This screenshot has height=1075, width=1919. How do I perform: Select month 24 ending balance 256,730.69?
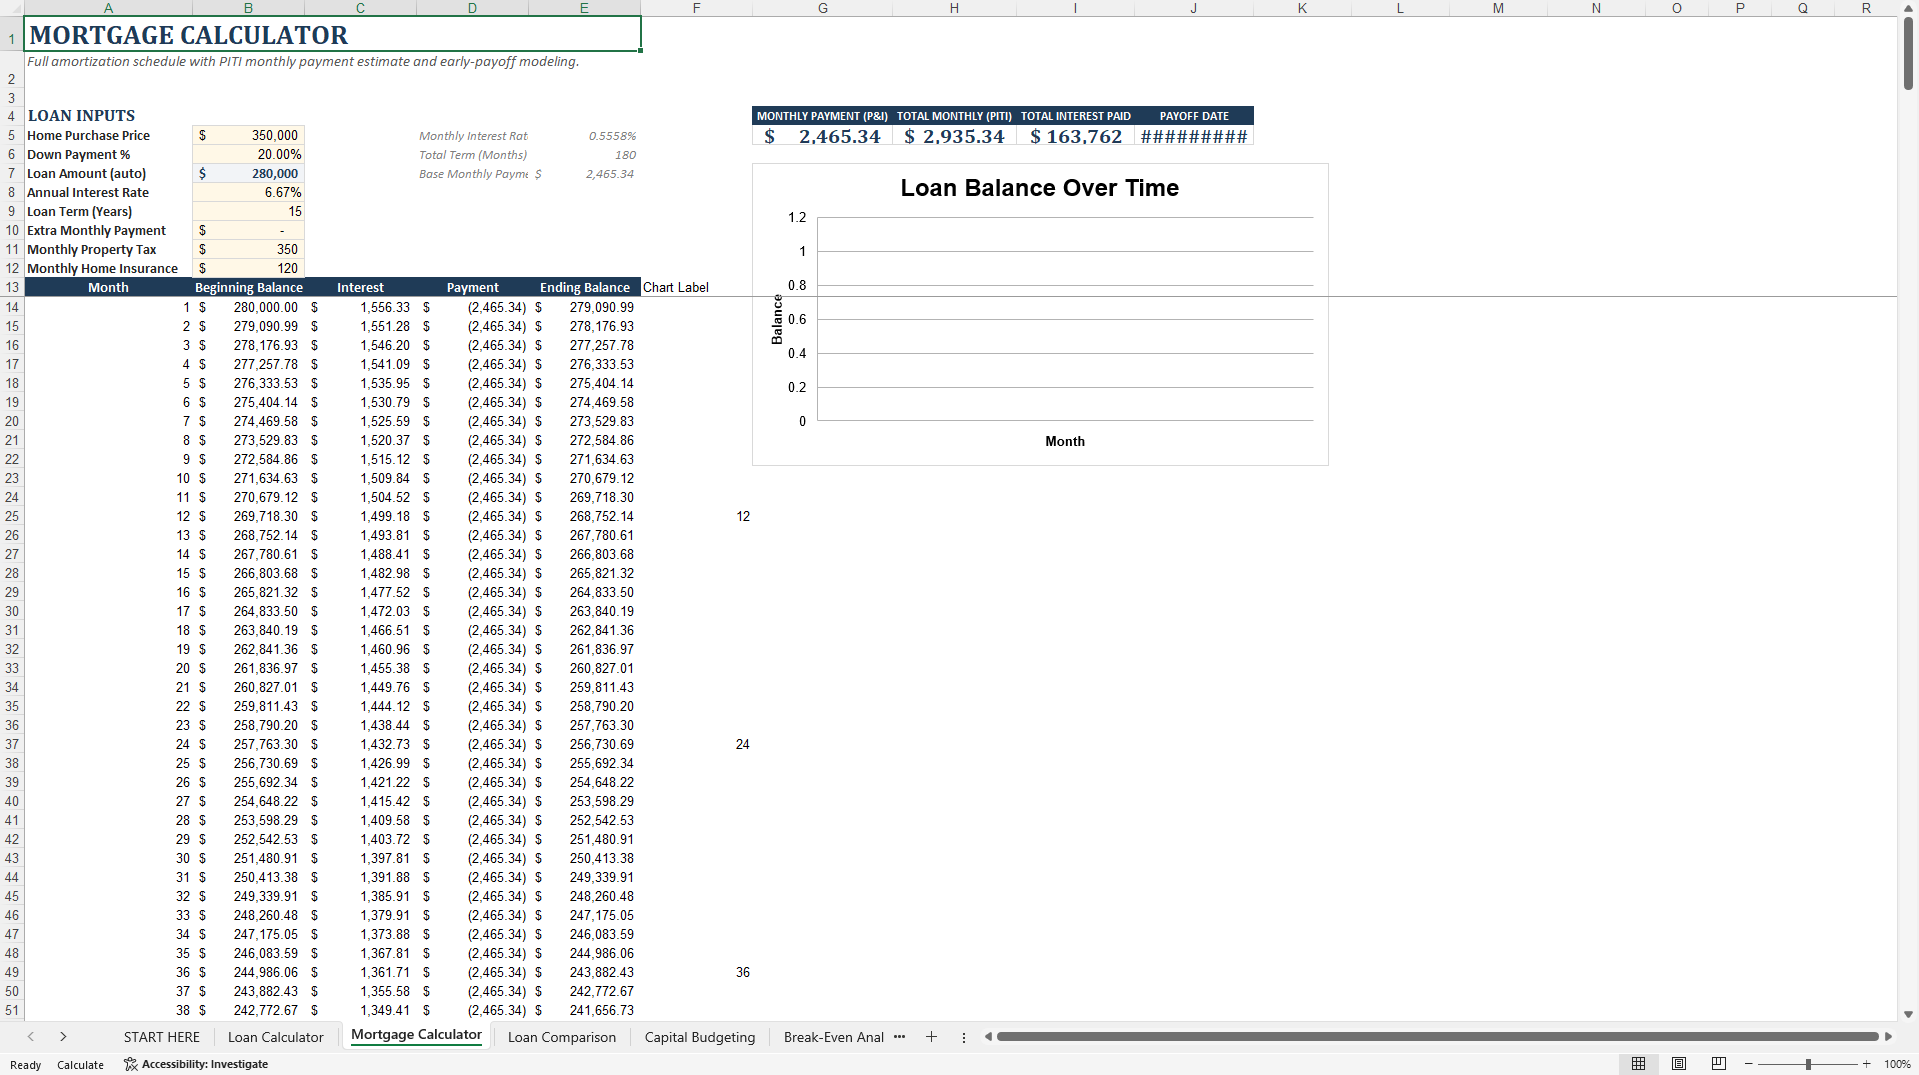(585, 745)
